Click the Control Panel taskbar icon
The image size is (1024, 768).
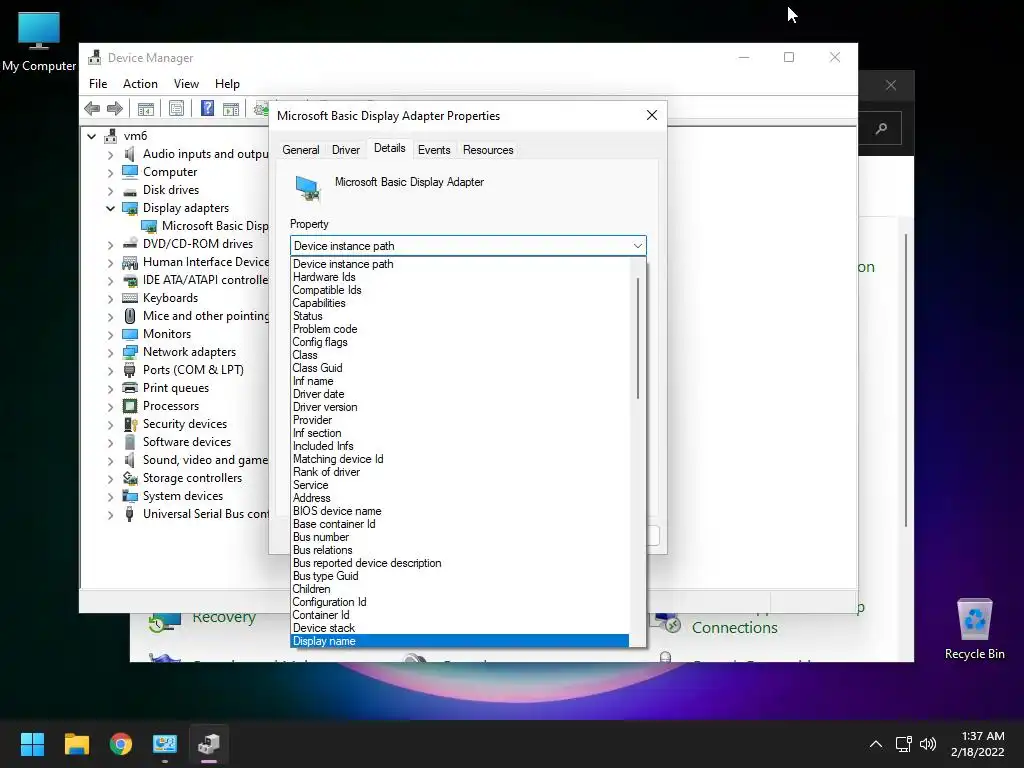(x=165, y=744)
